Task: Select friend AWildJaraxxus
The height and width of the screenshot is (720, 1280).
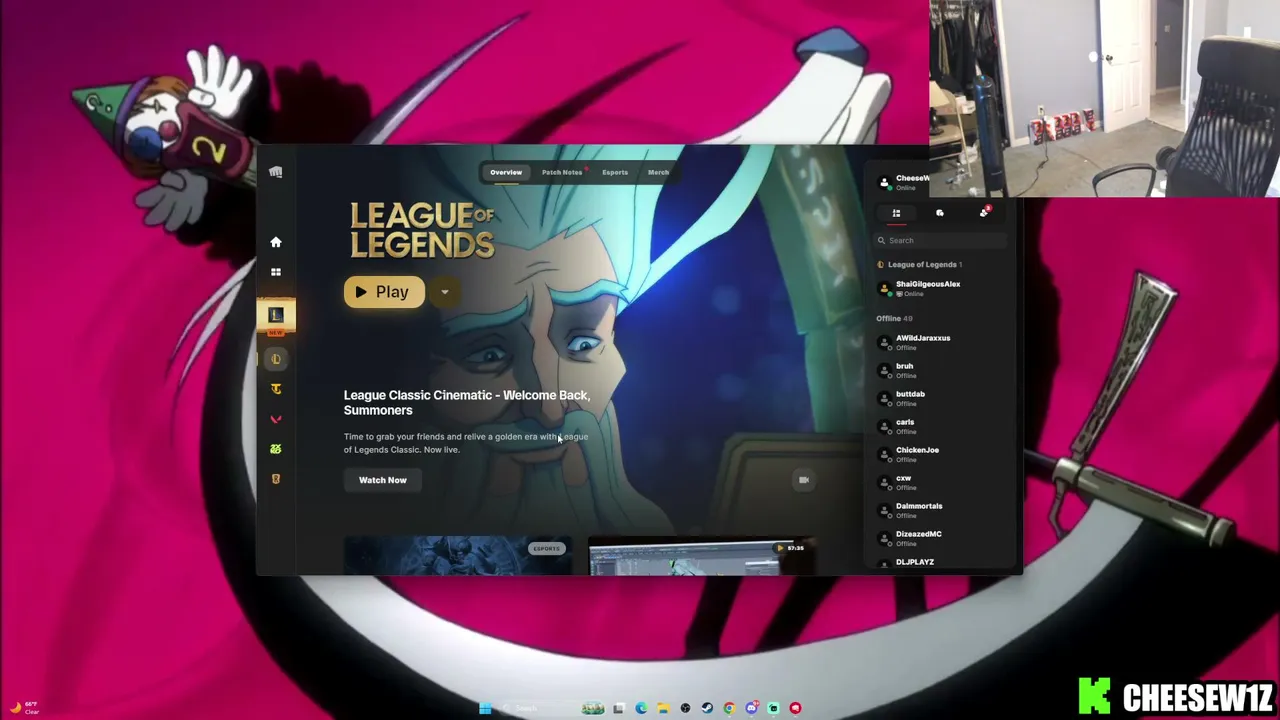Action: 942,343
